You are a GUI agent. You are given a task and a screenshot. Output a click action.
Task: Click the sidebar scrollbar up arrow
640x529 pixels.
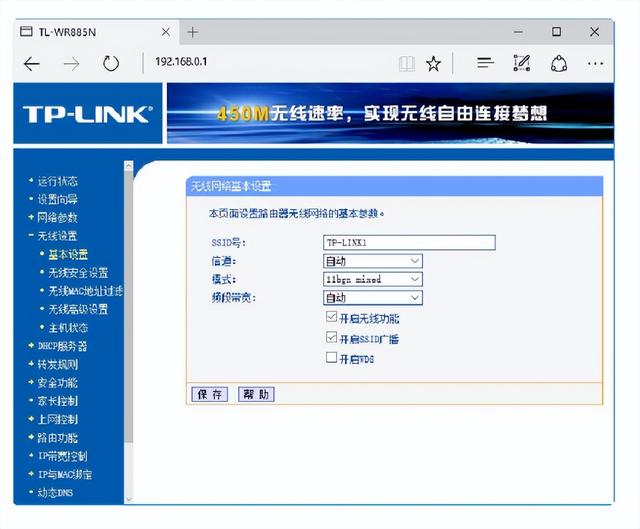click(129, 166)
